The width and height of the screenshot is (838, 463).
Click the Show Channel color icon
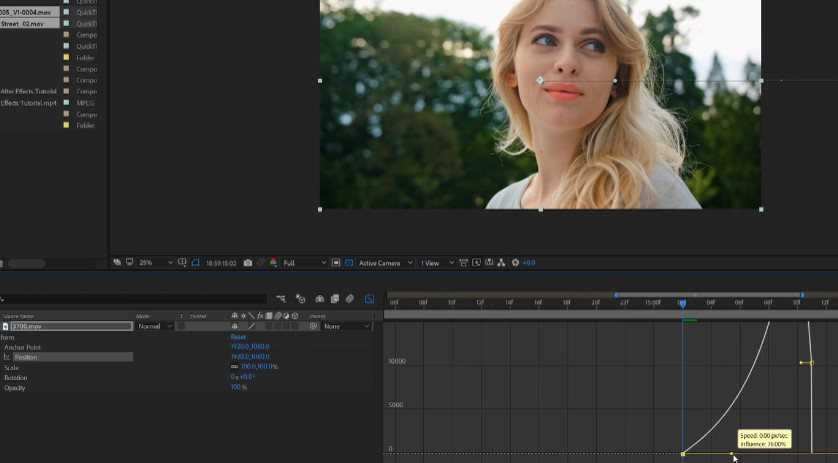[272, 263]
